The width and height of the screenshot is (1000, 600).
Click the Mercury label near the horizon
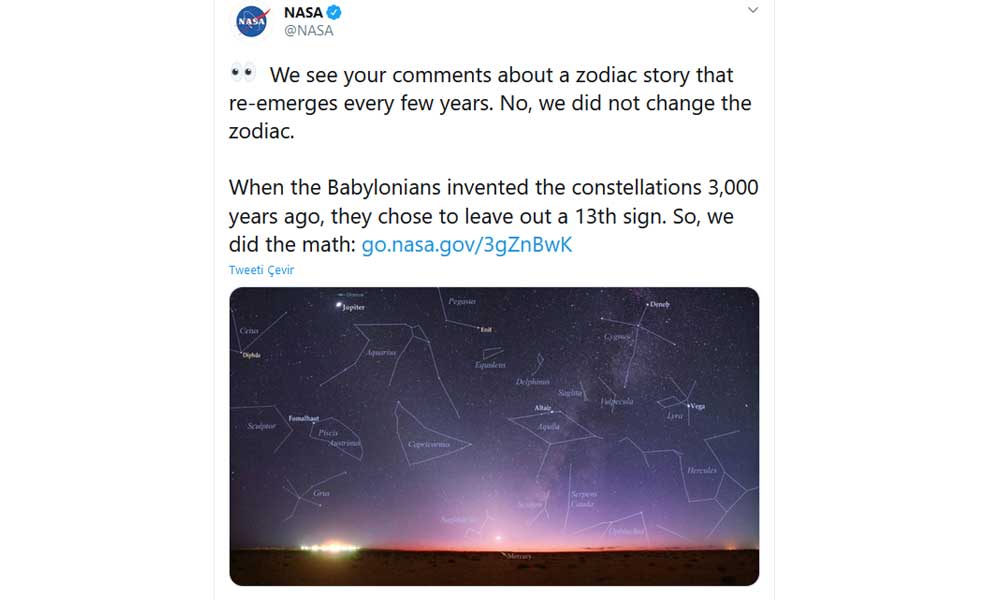tap(519, 555)
